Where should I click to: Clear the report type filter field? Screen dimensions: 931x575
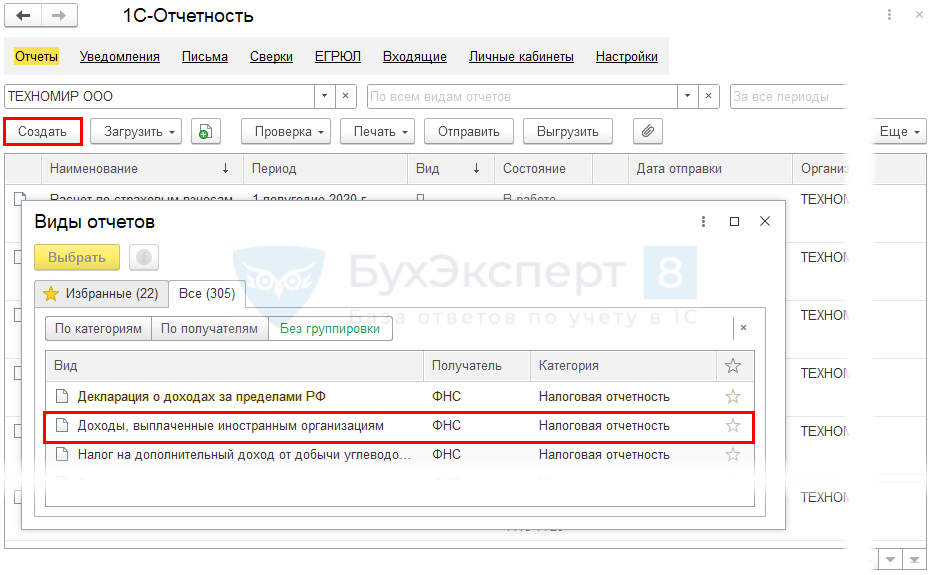[708, 96]
